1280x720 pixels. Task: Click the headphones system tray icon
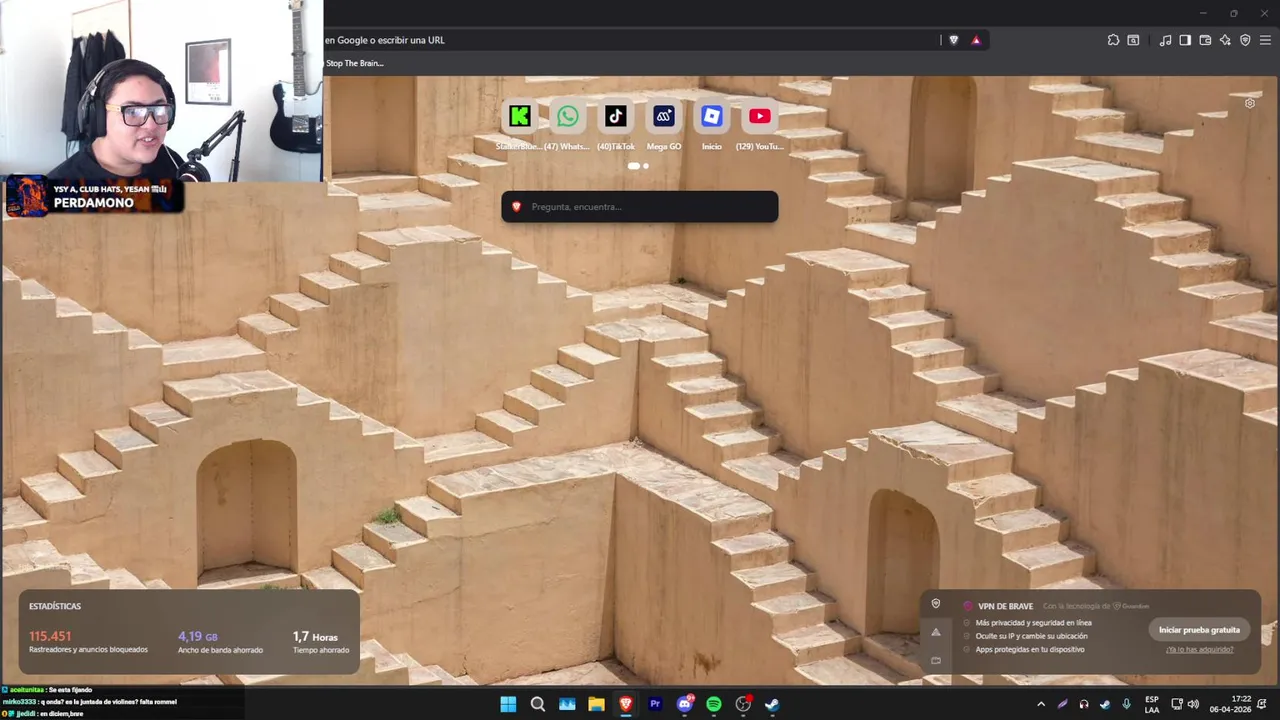point(1084,704)
